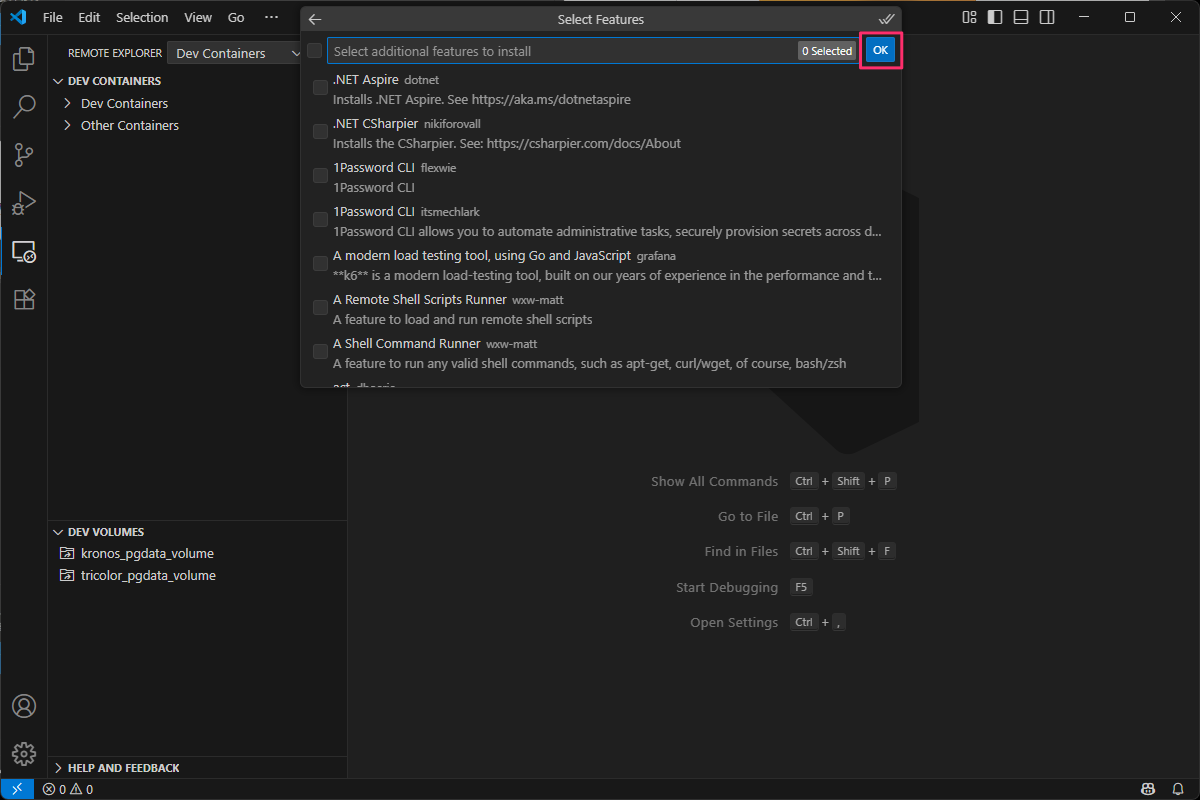1200x800 pixels.
Task: Click the customize layout icon
Action: [x=969, y=17]
